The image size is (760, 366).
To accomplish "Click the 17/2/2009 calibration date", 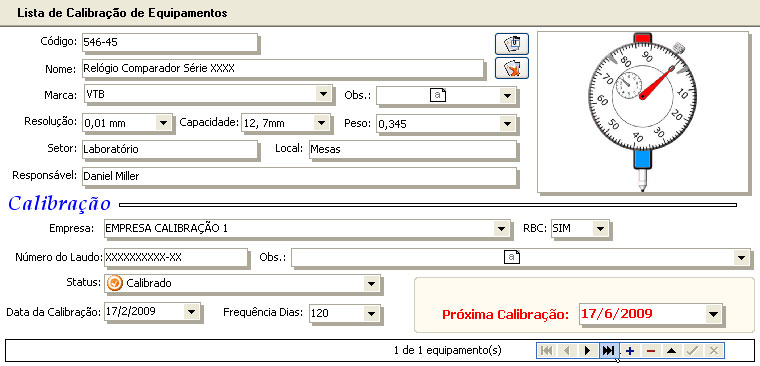I will pyautogui.click(x=130, y=311).
